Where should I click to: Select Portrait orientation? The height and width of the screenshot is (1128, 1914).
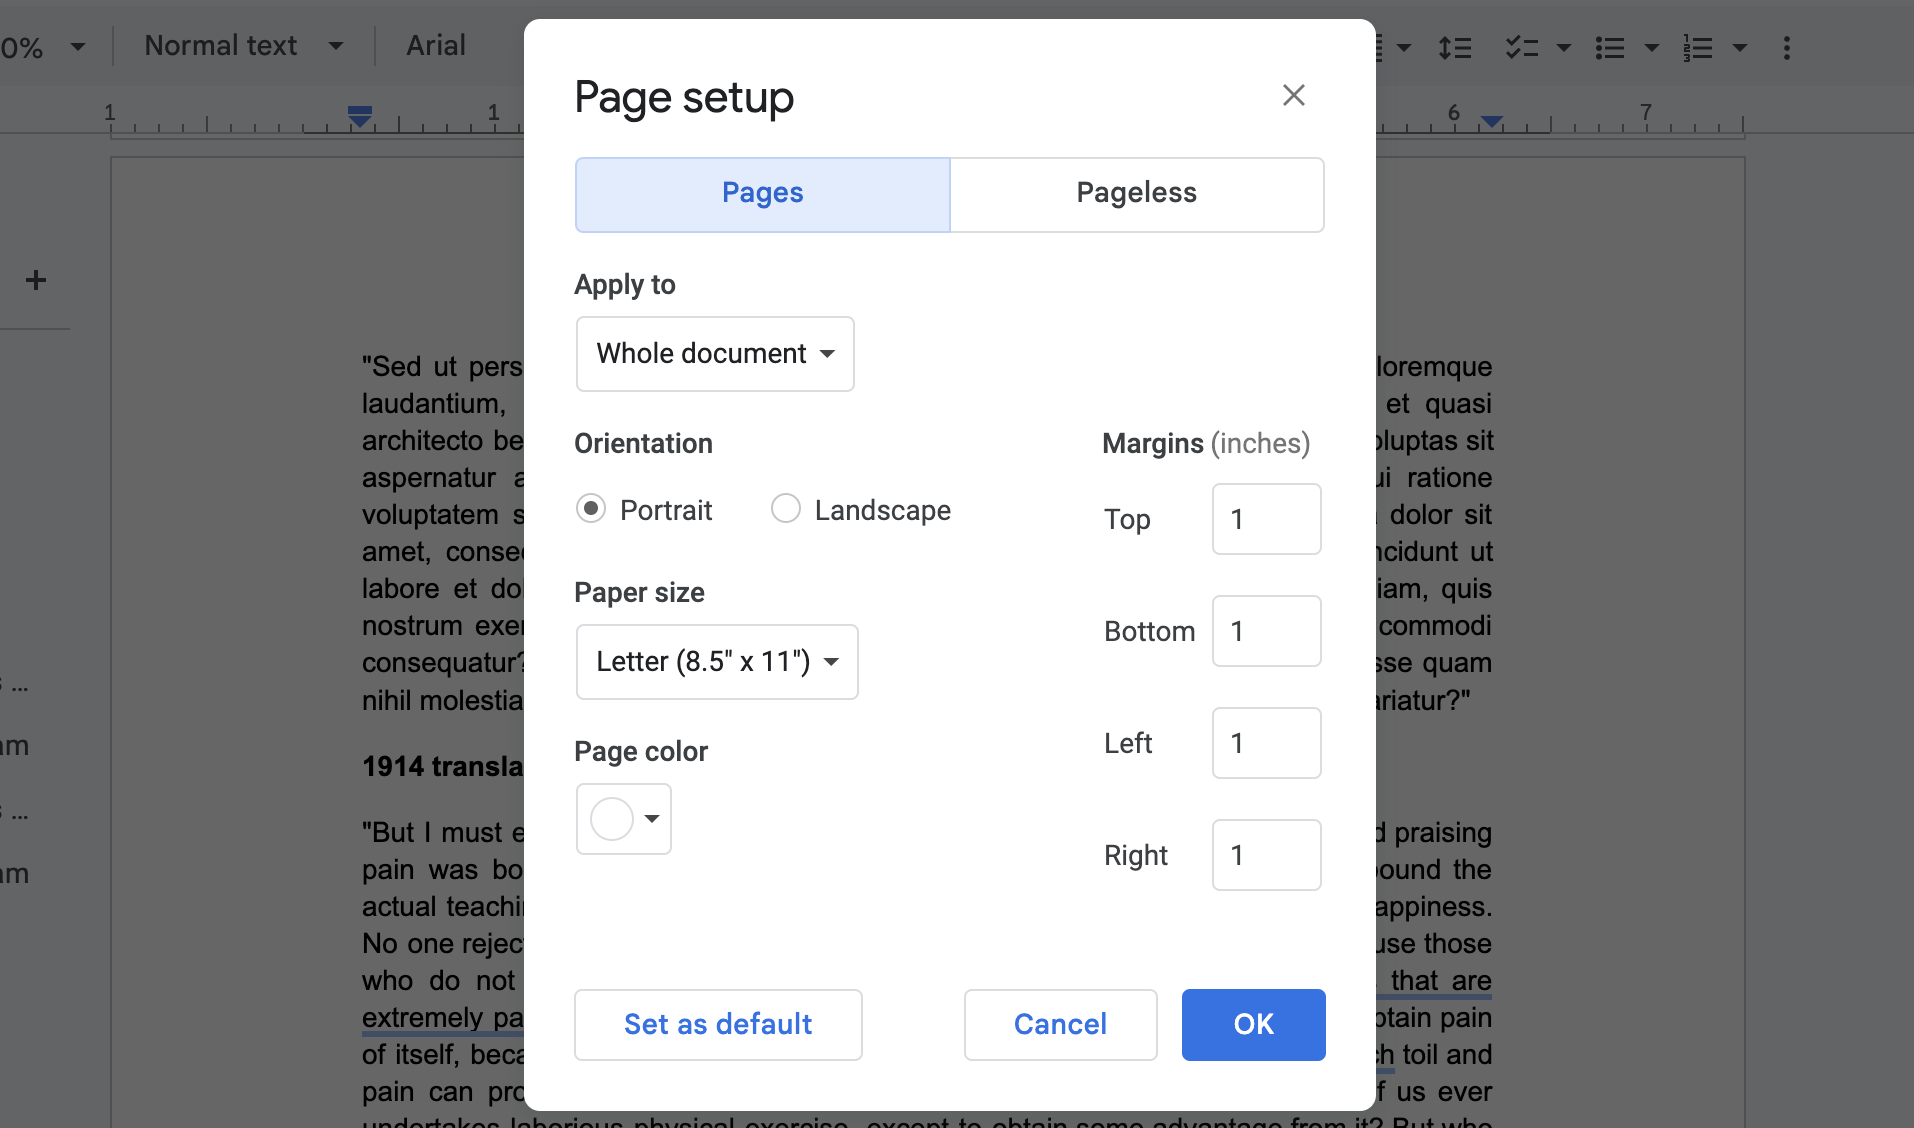coord(592,509)
